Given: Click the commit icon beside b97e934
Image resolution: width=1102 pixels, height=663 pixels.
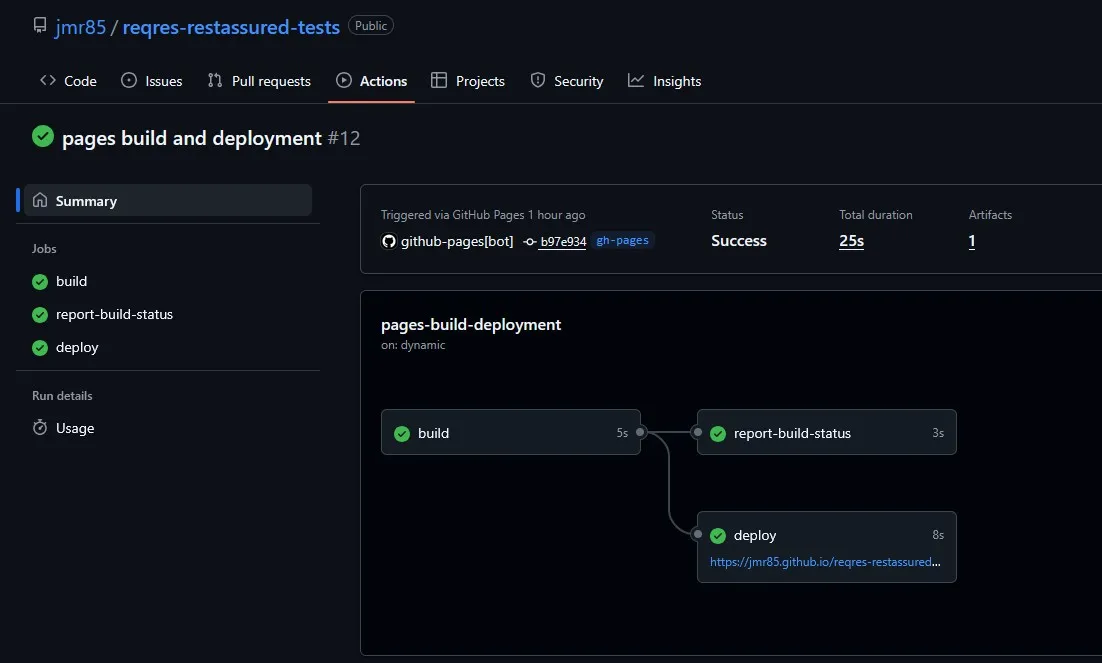Looking at the screenshot, I should click(530, 241).
